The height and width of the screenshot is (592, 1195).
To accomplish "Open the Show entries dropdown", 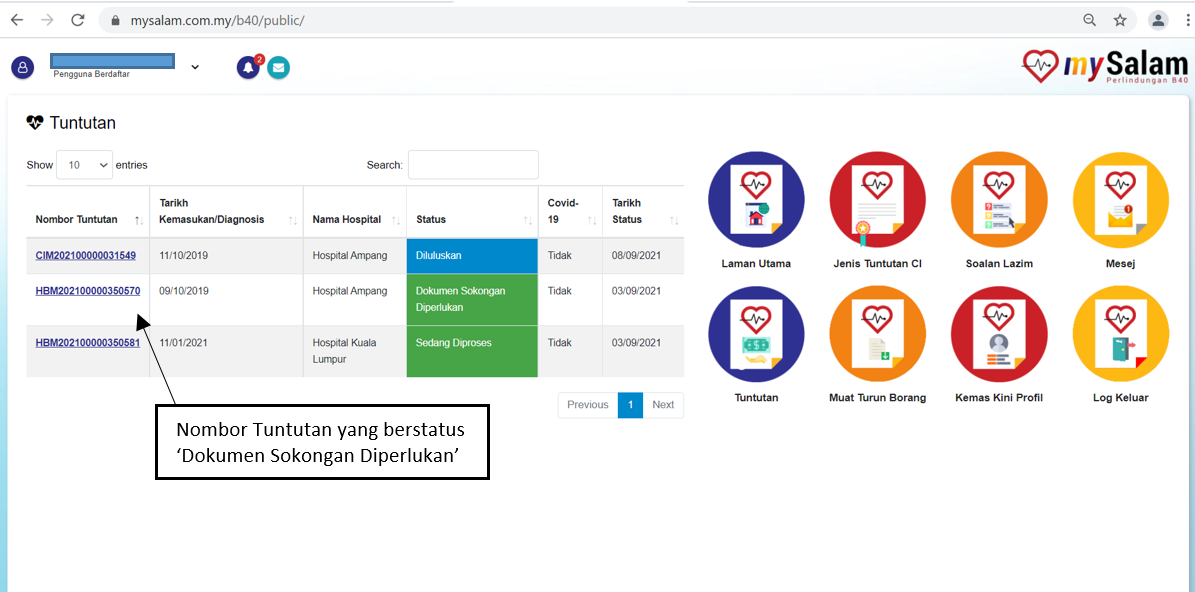I will (x=84, y=164).
